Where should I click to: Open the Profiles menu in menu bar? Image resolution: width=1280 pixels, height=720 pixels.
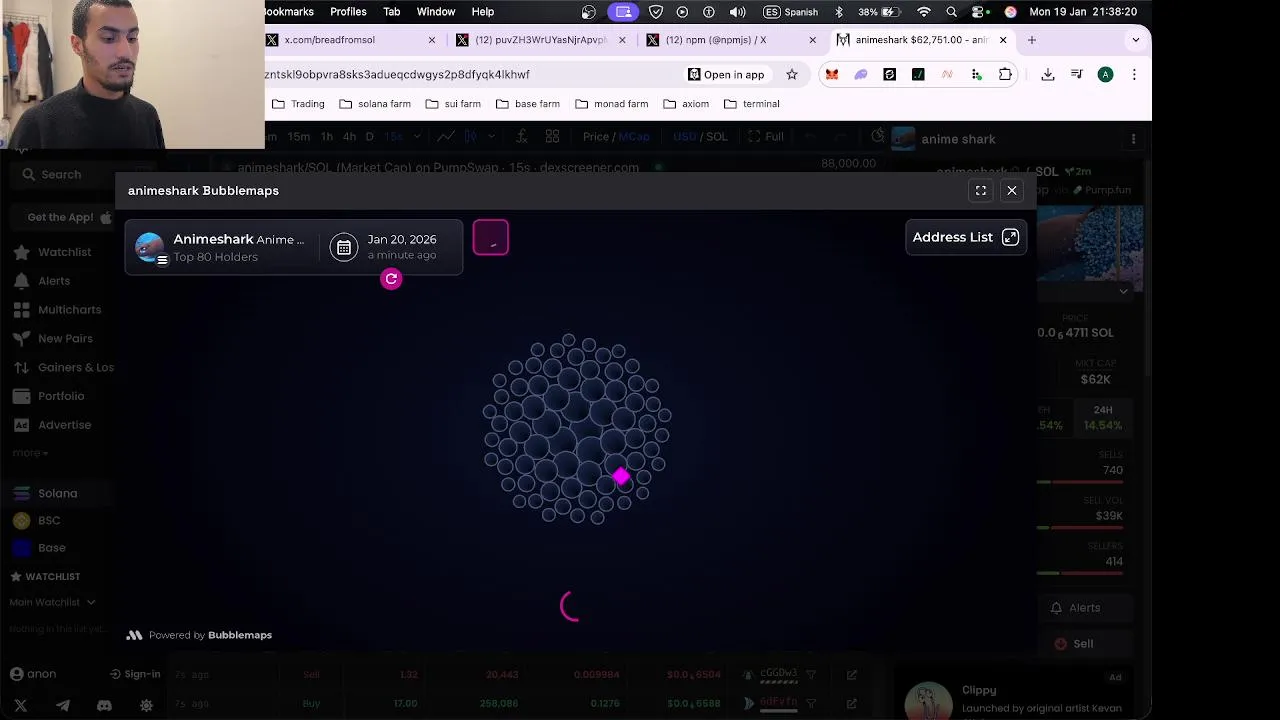(x=348, y=12)
